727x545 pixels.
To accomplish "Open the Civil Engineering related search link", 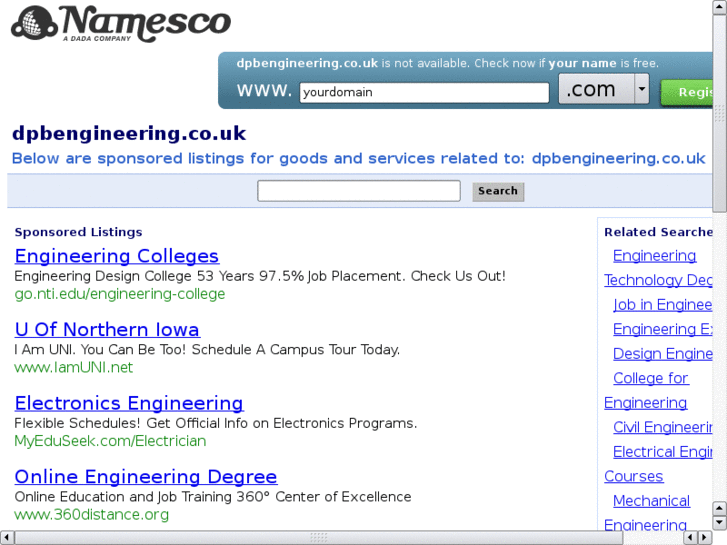I will point(663,427).
